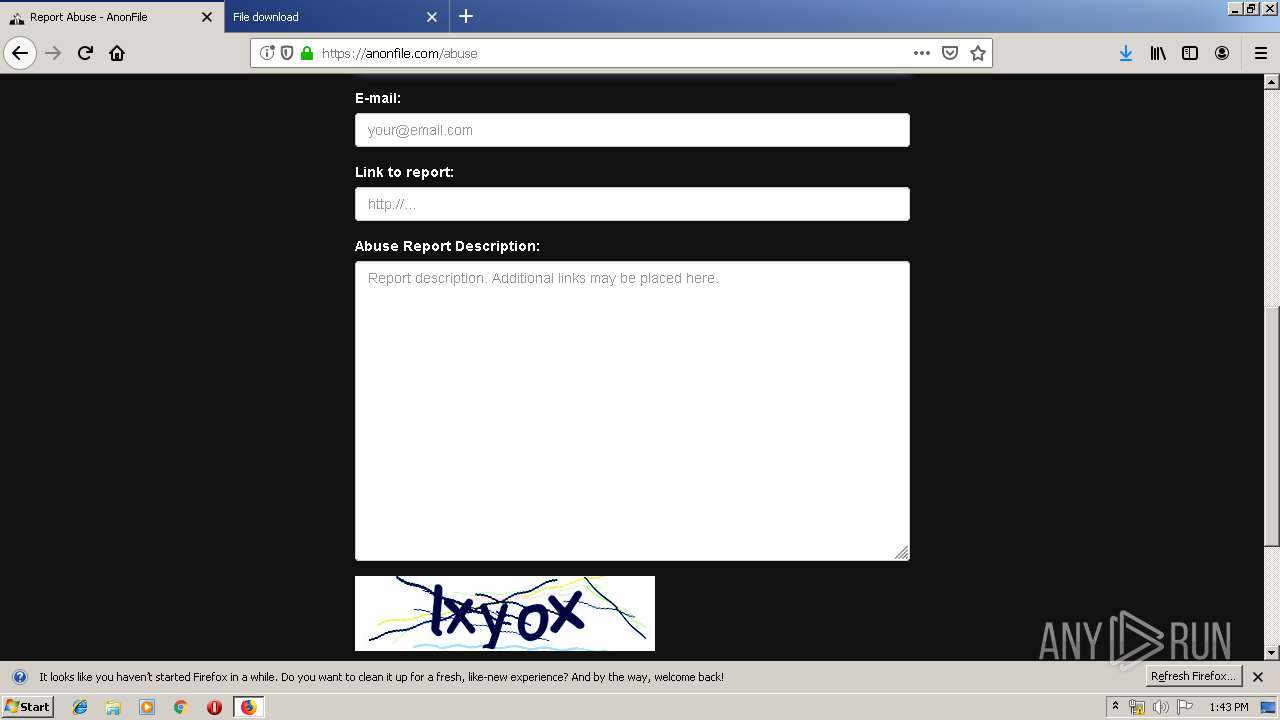1280x720 pixels.
Task: Go back to the previous page
Action: pos(20,53)
